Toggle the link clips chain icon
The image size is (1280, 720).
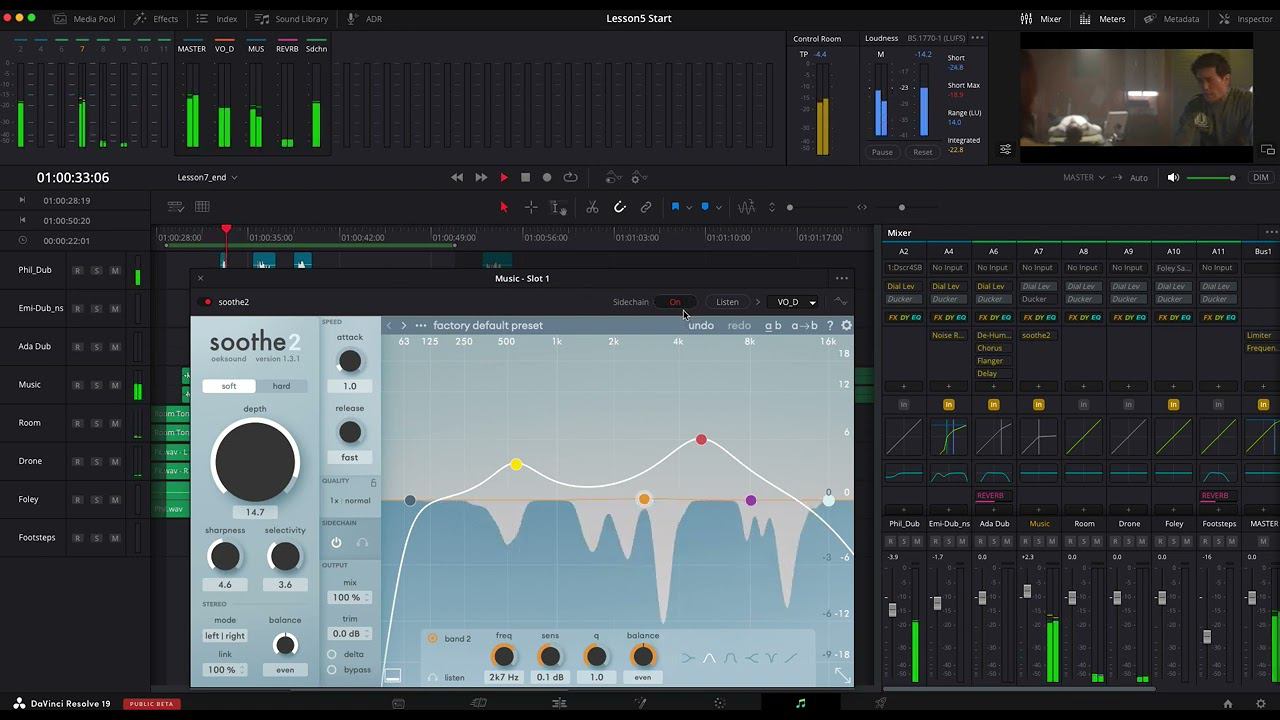click(646, 207)
